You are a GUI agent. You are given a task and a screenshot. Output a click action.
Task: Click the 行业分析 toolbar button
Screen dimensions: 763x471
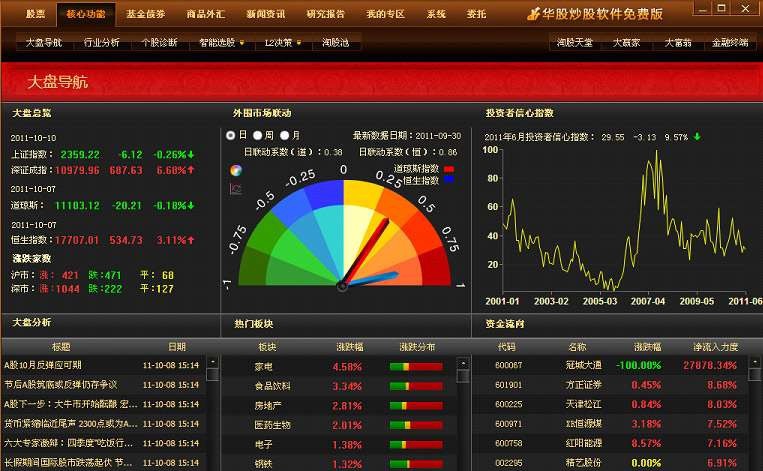coord(101,43)
